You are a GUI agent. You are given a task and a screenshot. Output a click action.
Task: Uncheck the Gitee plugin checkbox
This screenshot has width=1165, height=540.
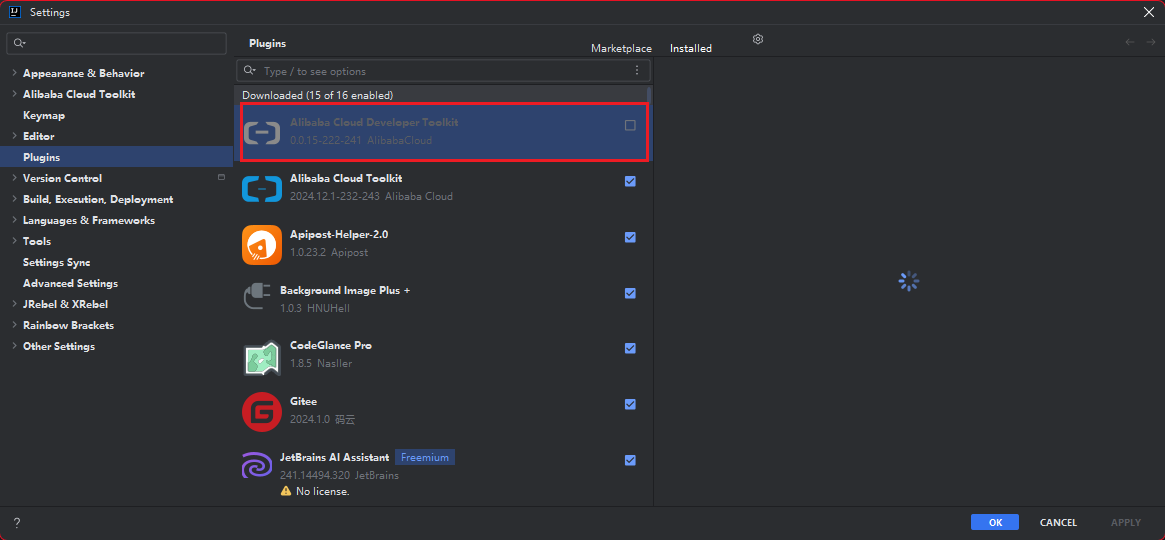click(630, 404)
